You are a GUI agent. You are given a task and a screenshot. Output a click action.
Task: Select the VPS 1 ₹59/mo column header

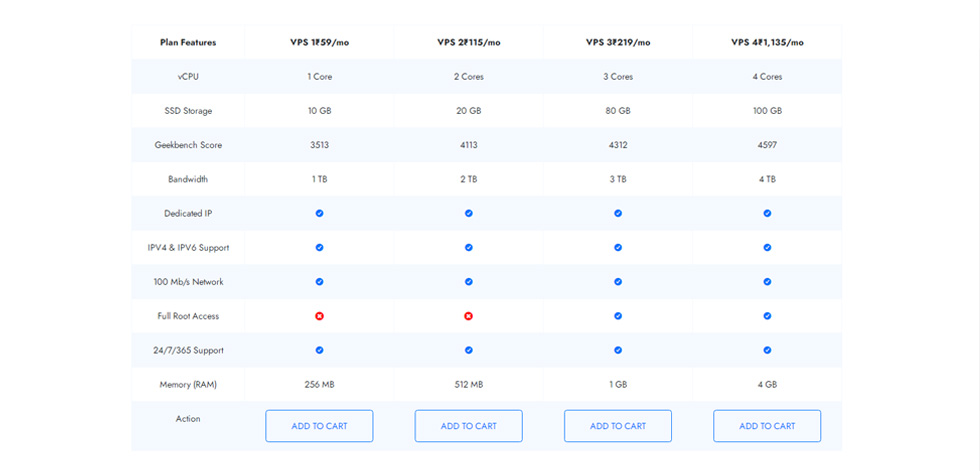click(x=319, y=42)
